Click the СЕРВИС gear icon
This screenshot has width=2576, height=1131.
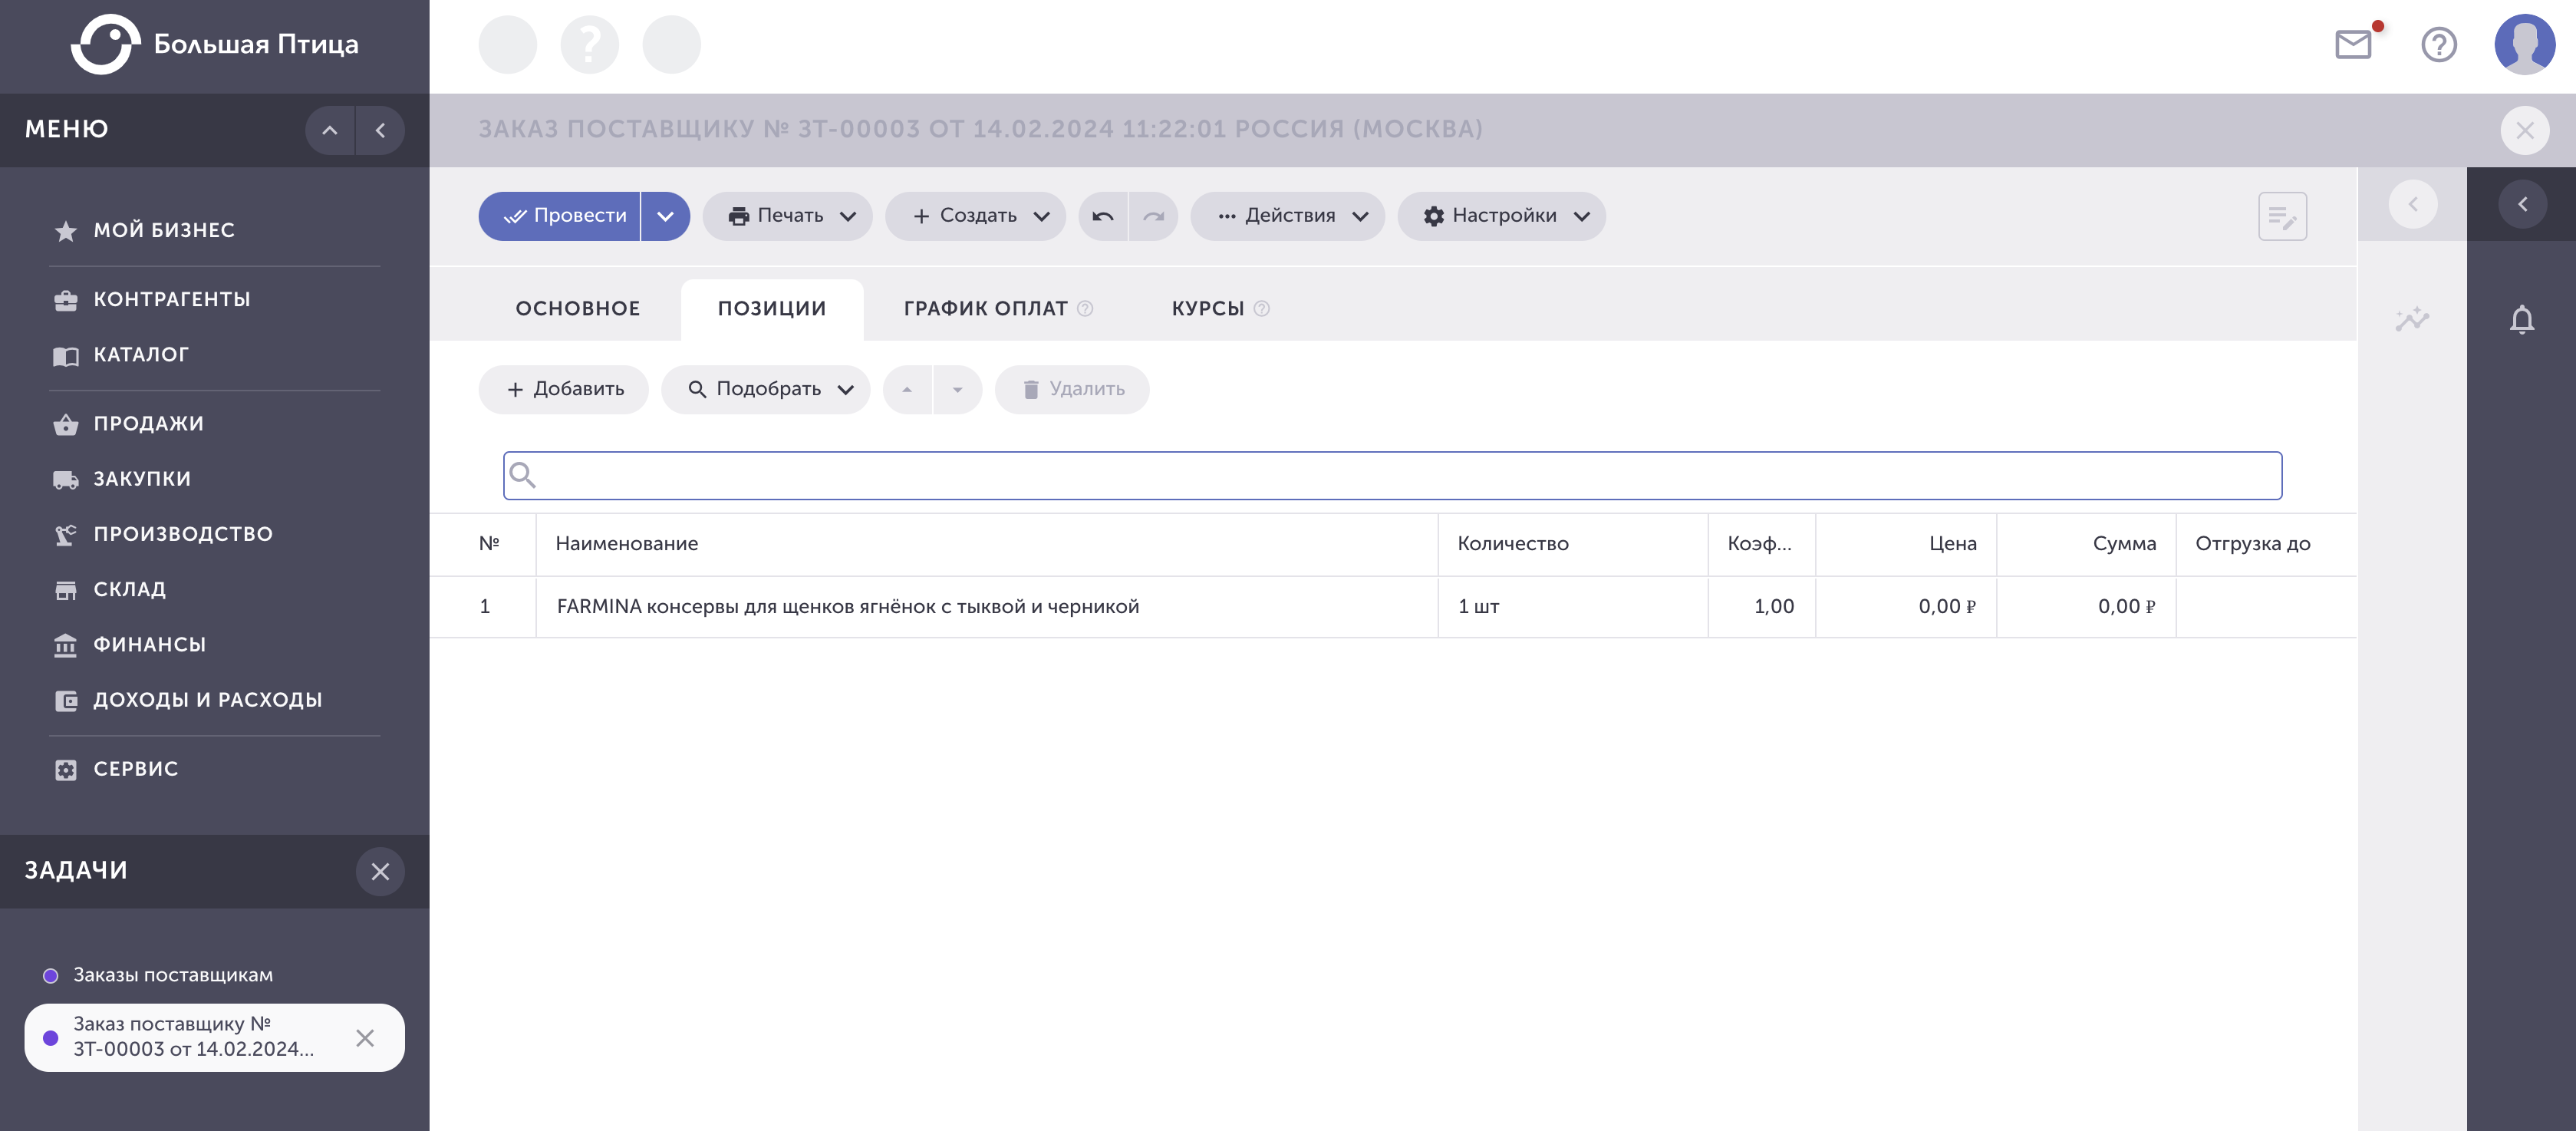click(66, 769)
